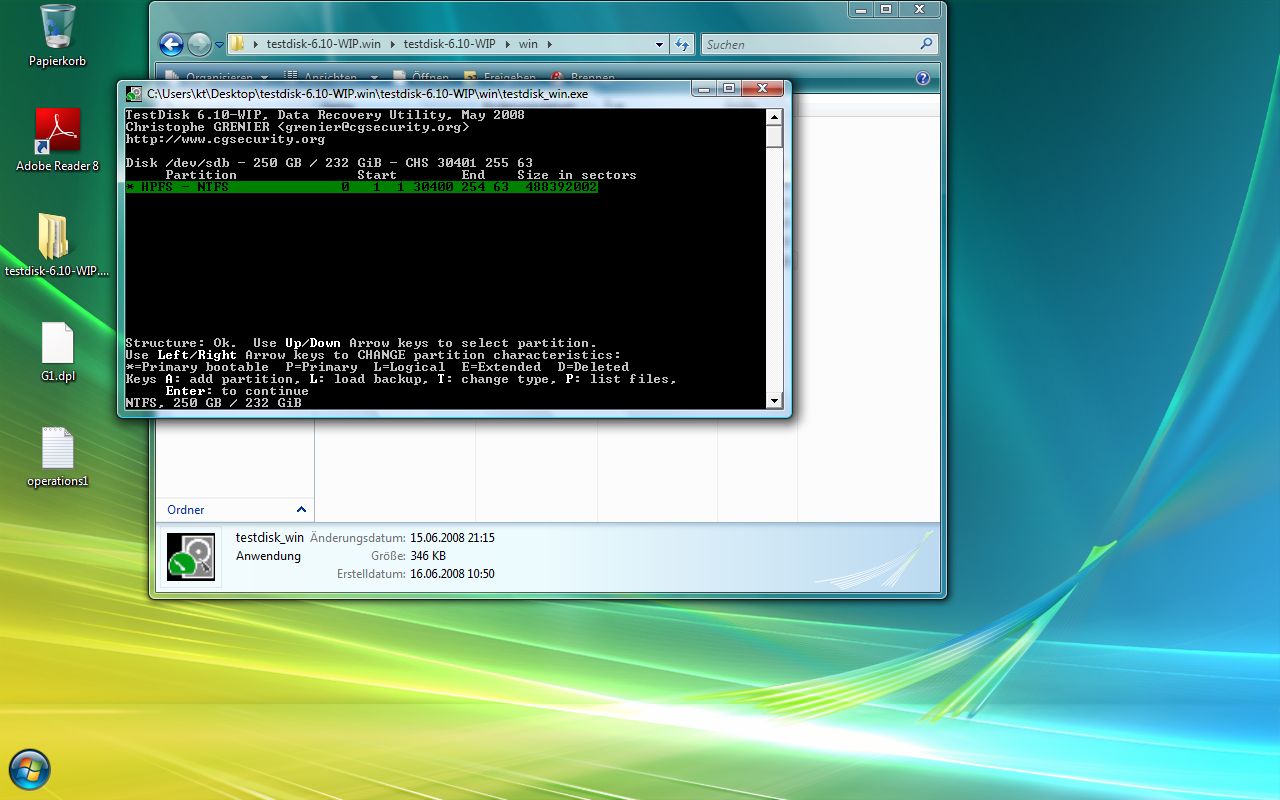Click the Freigeben toolbar button
Screen dimensions: 1280x800
point(499,78)
